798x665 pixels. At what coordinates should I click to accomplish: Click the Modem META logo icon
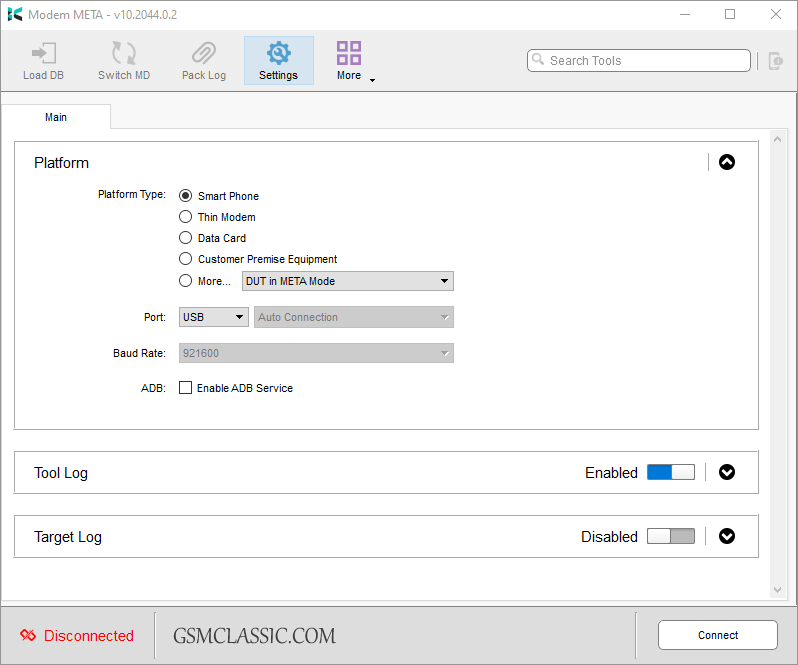click(15, 14)
